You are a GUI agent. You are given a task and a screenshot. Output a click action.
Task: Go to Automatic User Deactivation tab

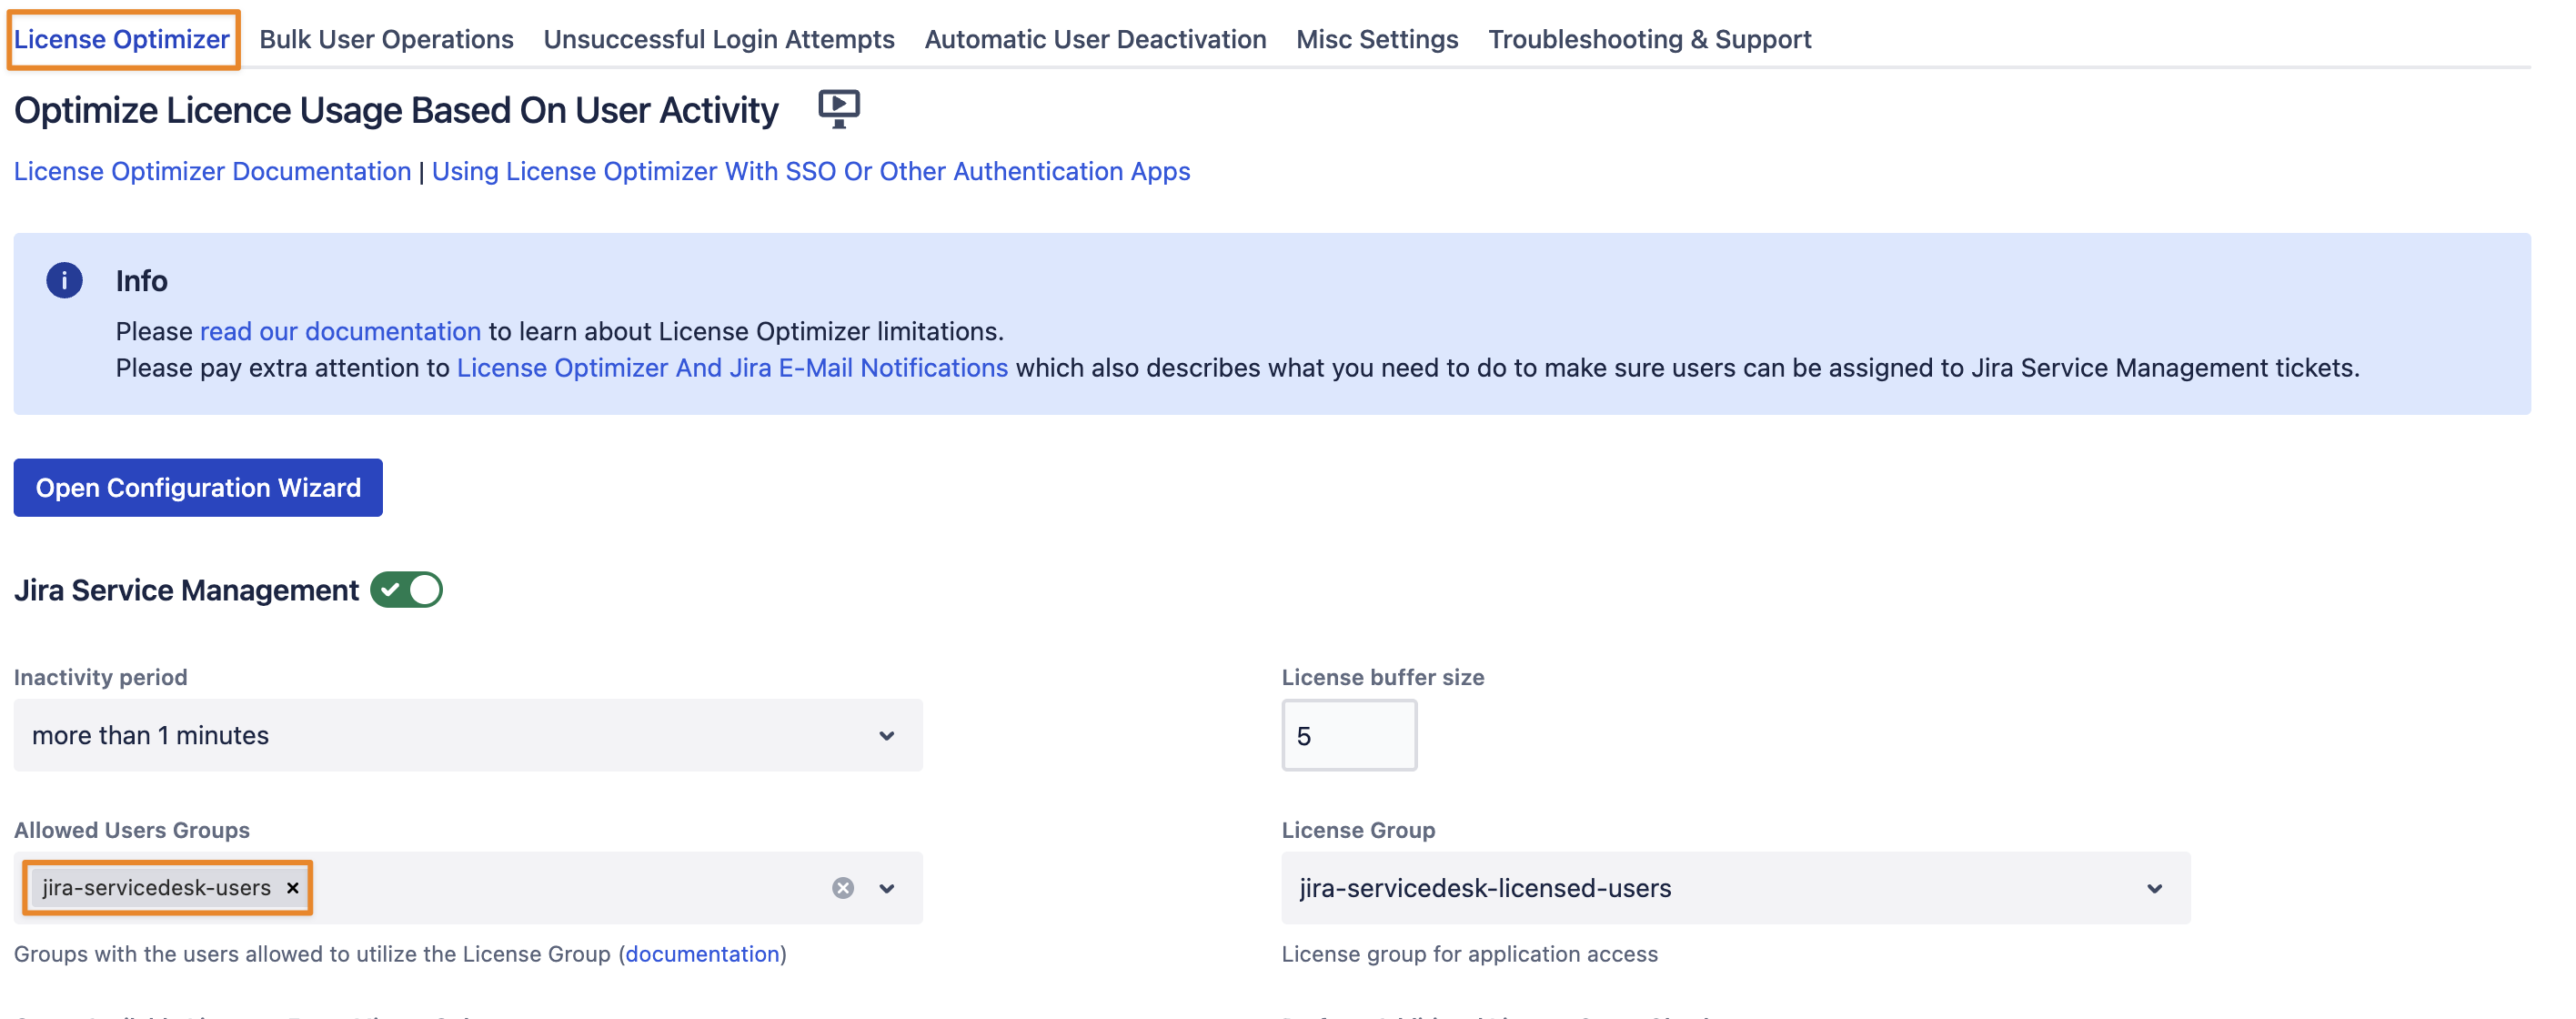1095,39
